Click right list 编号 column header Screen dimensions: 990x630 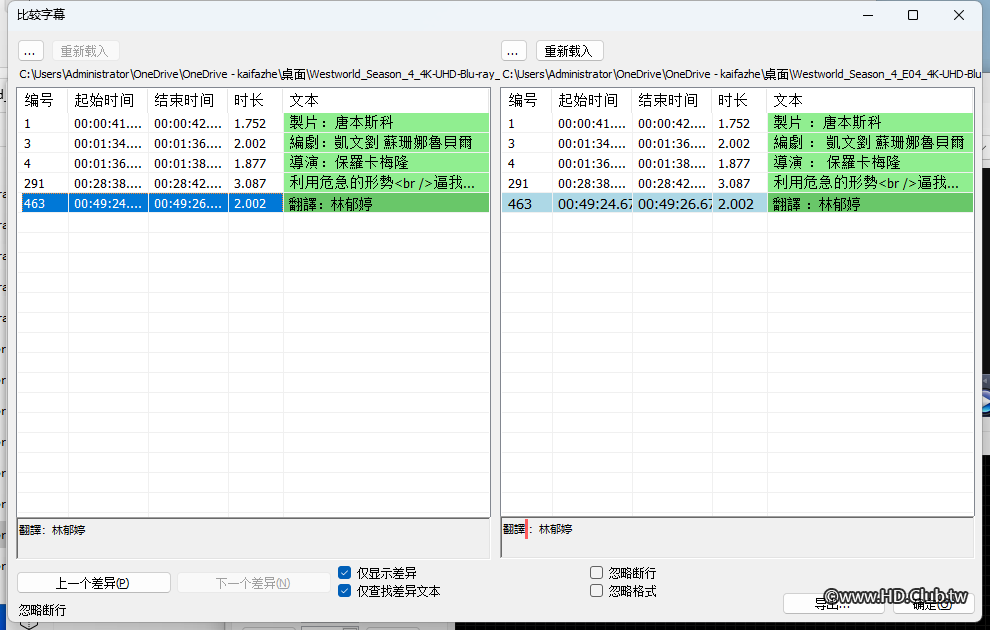(527, 100)
